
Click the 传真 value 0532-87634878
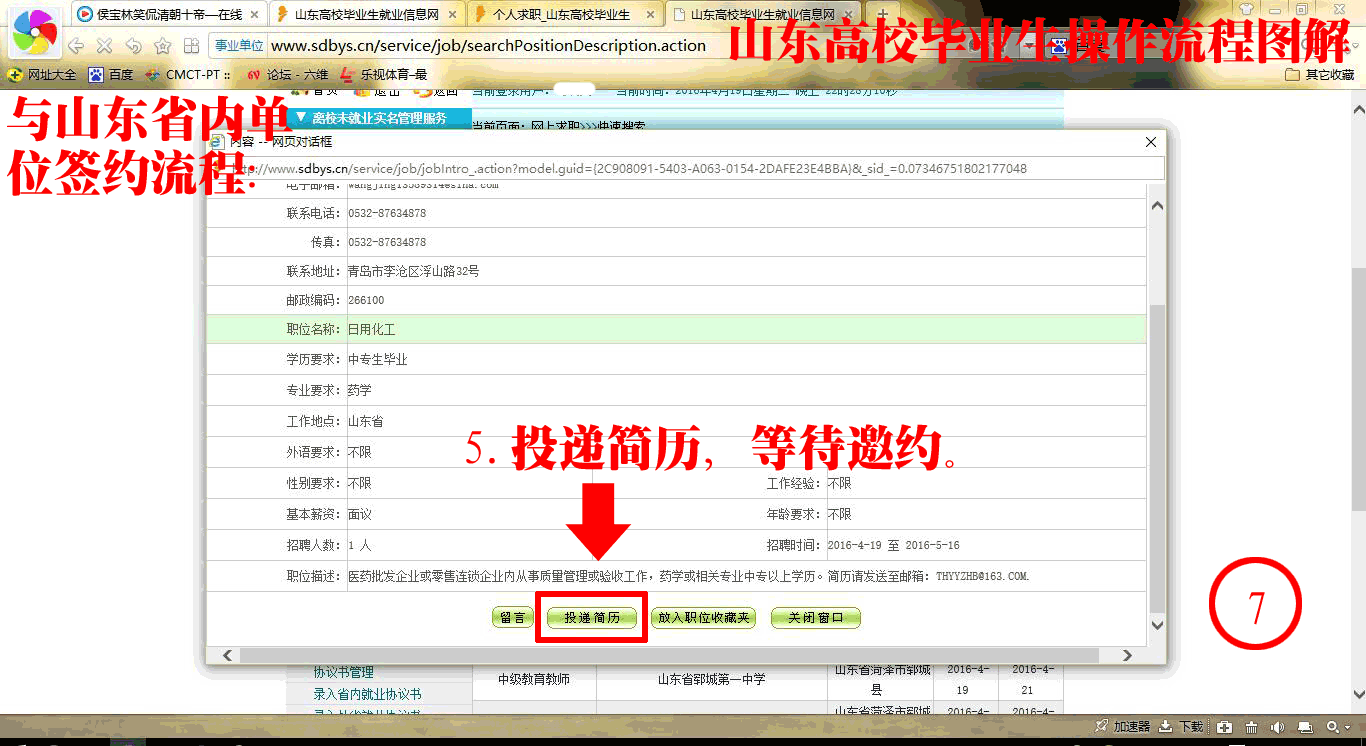coord(387,242)
